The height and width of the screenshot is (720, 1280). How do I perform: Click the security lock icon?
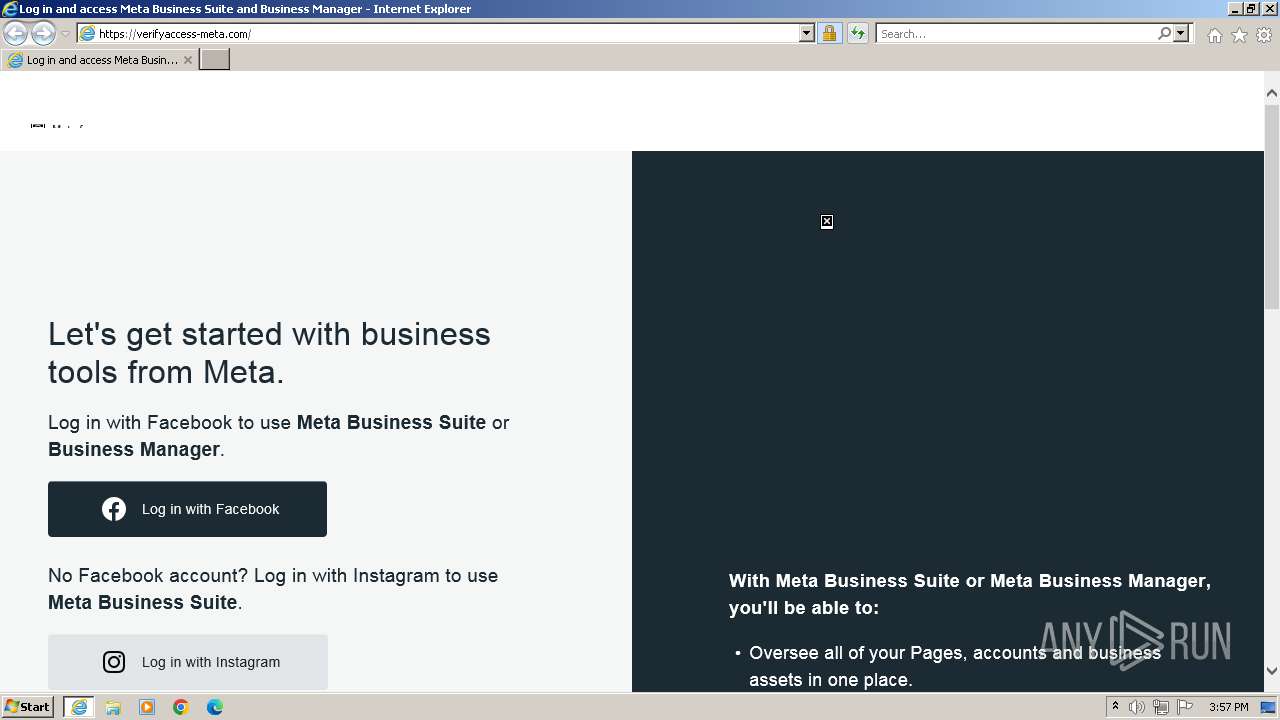(x=829, y=34)
